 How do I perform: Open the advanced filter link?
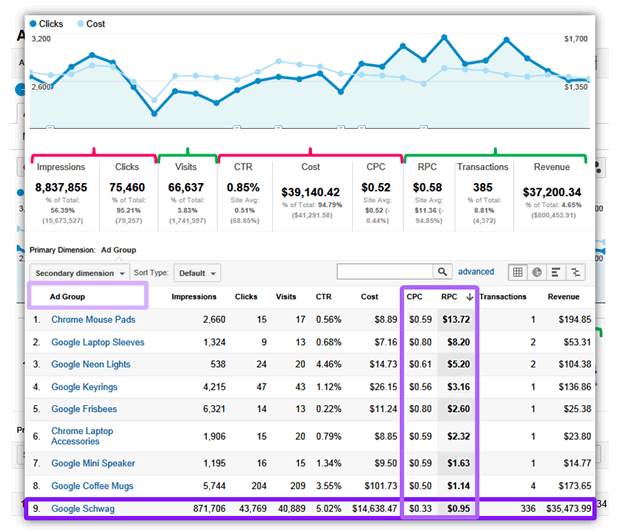pos(476,272)
